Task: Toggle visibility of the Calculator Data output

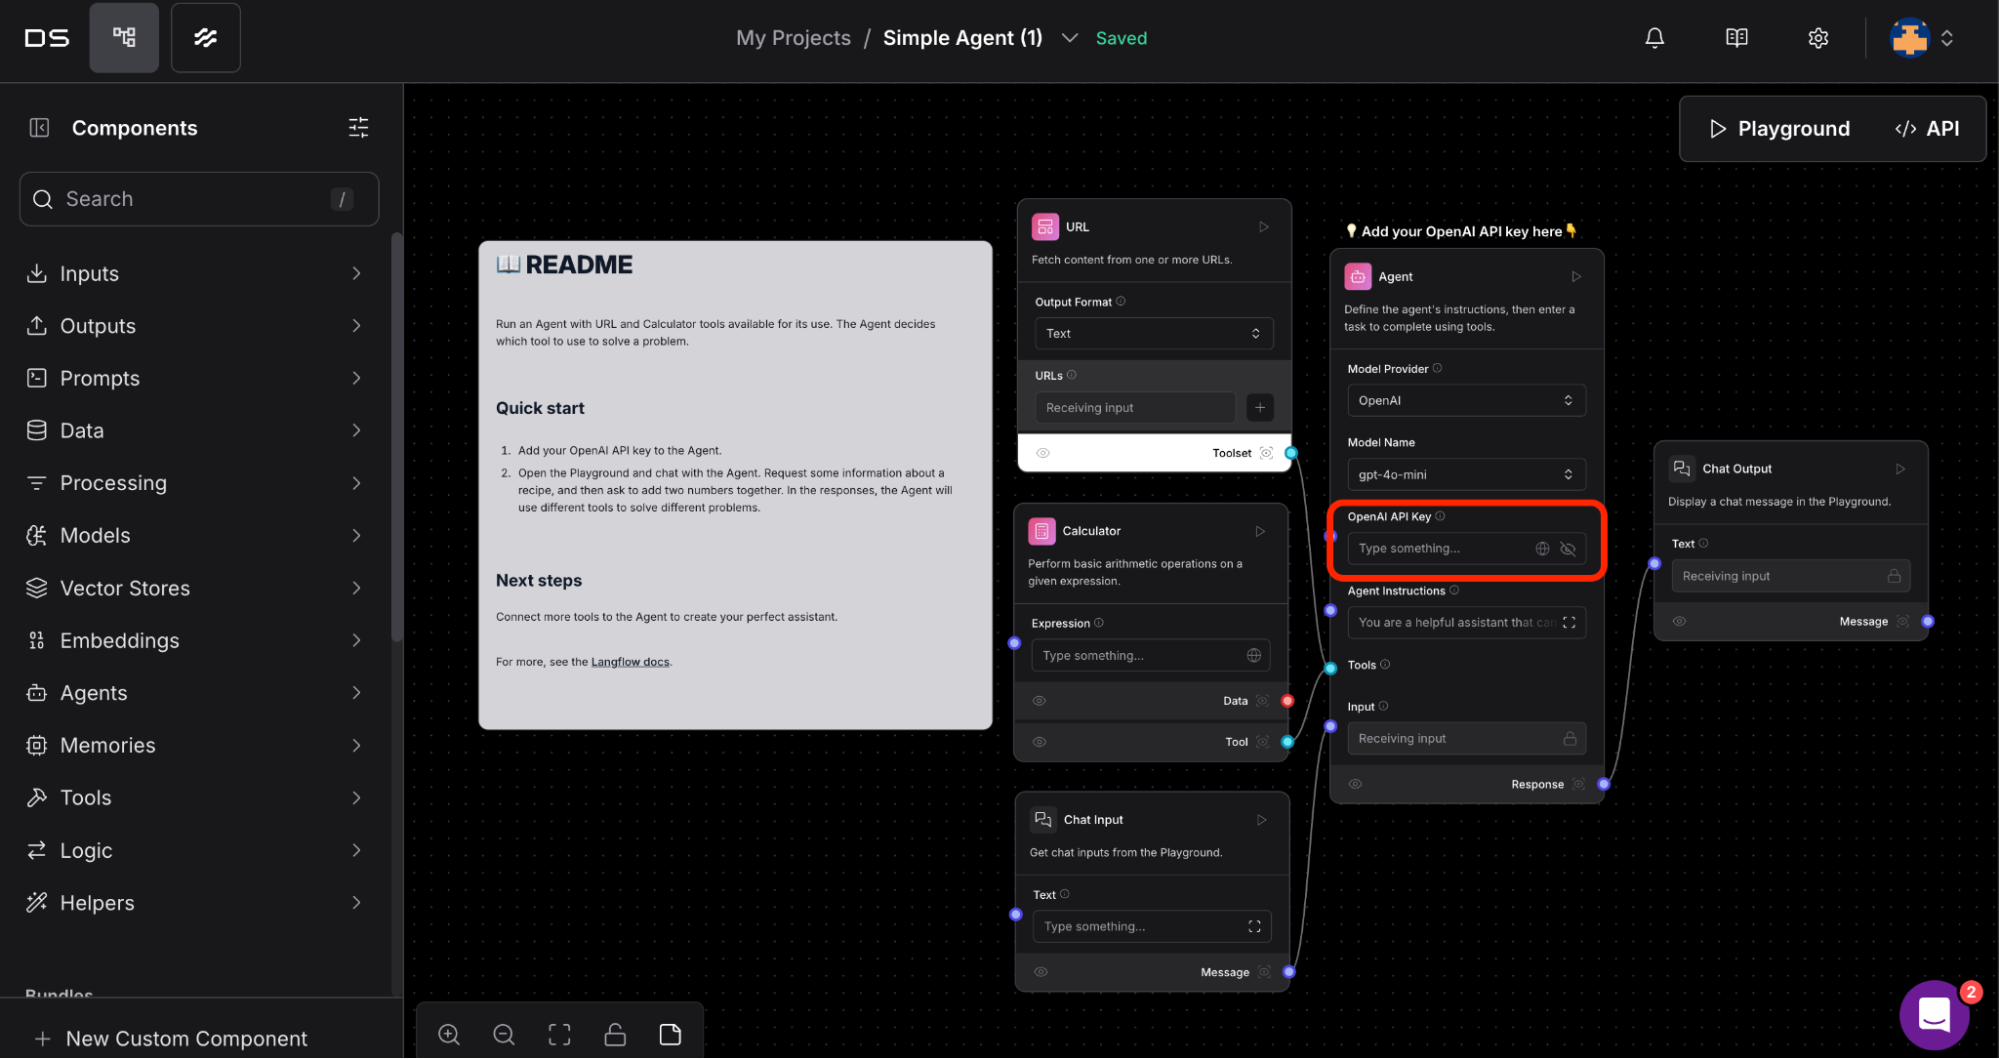Action: pos(1039,700)
